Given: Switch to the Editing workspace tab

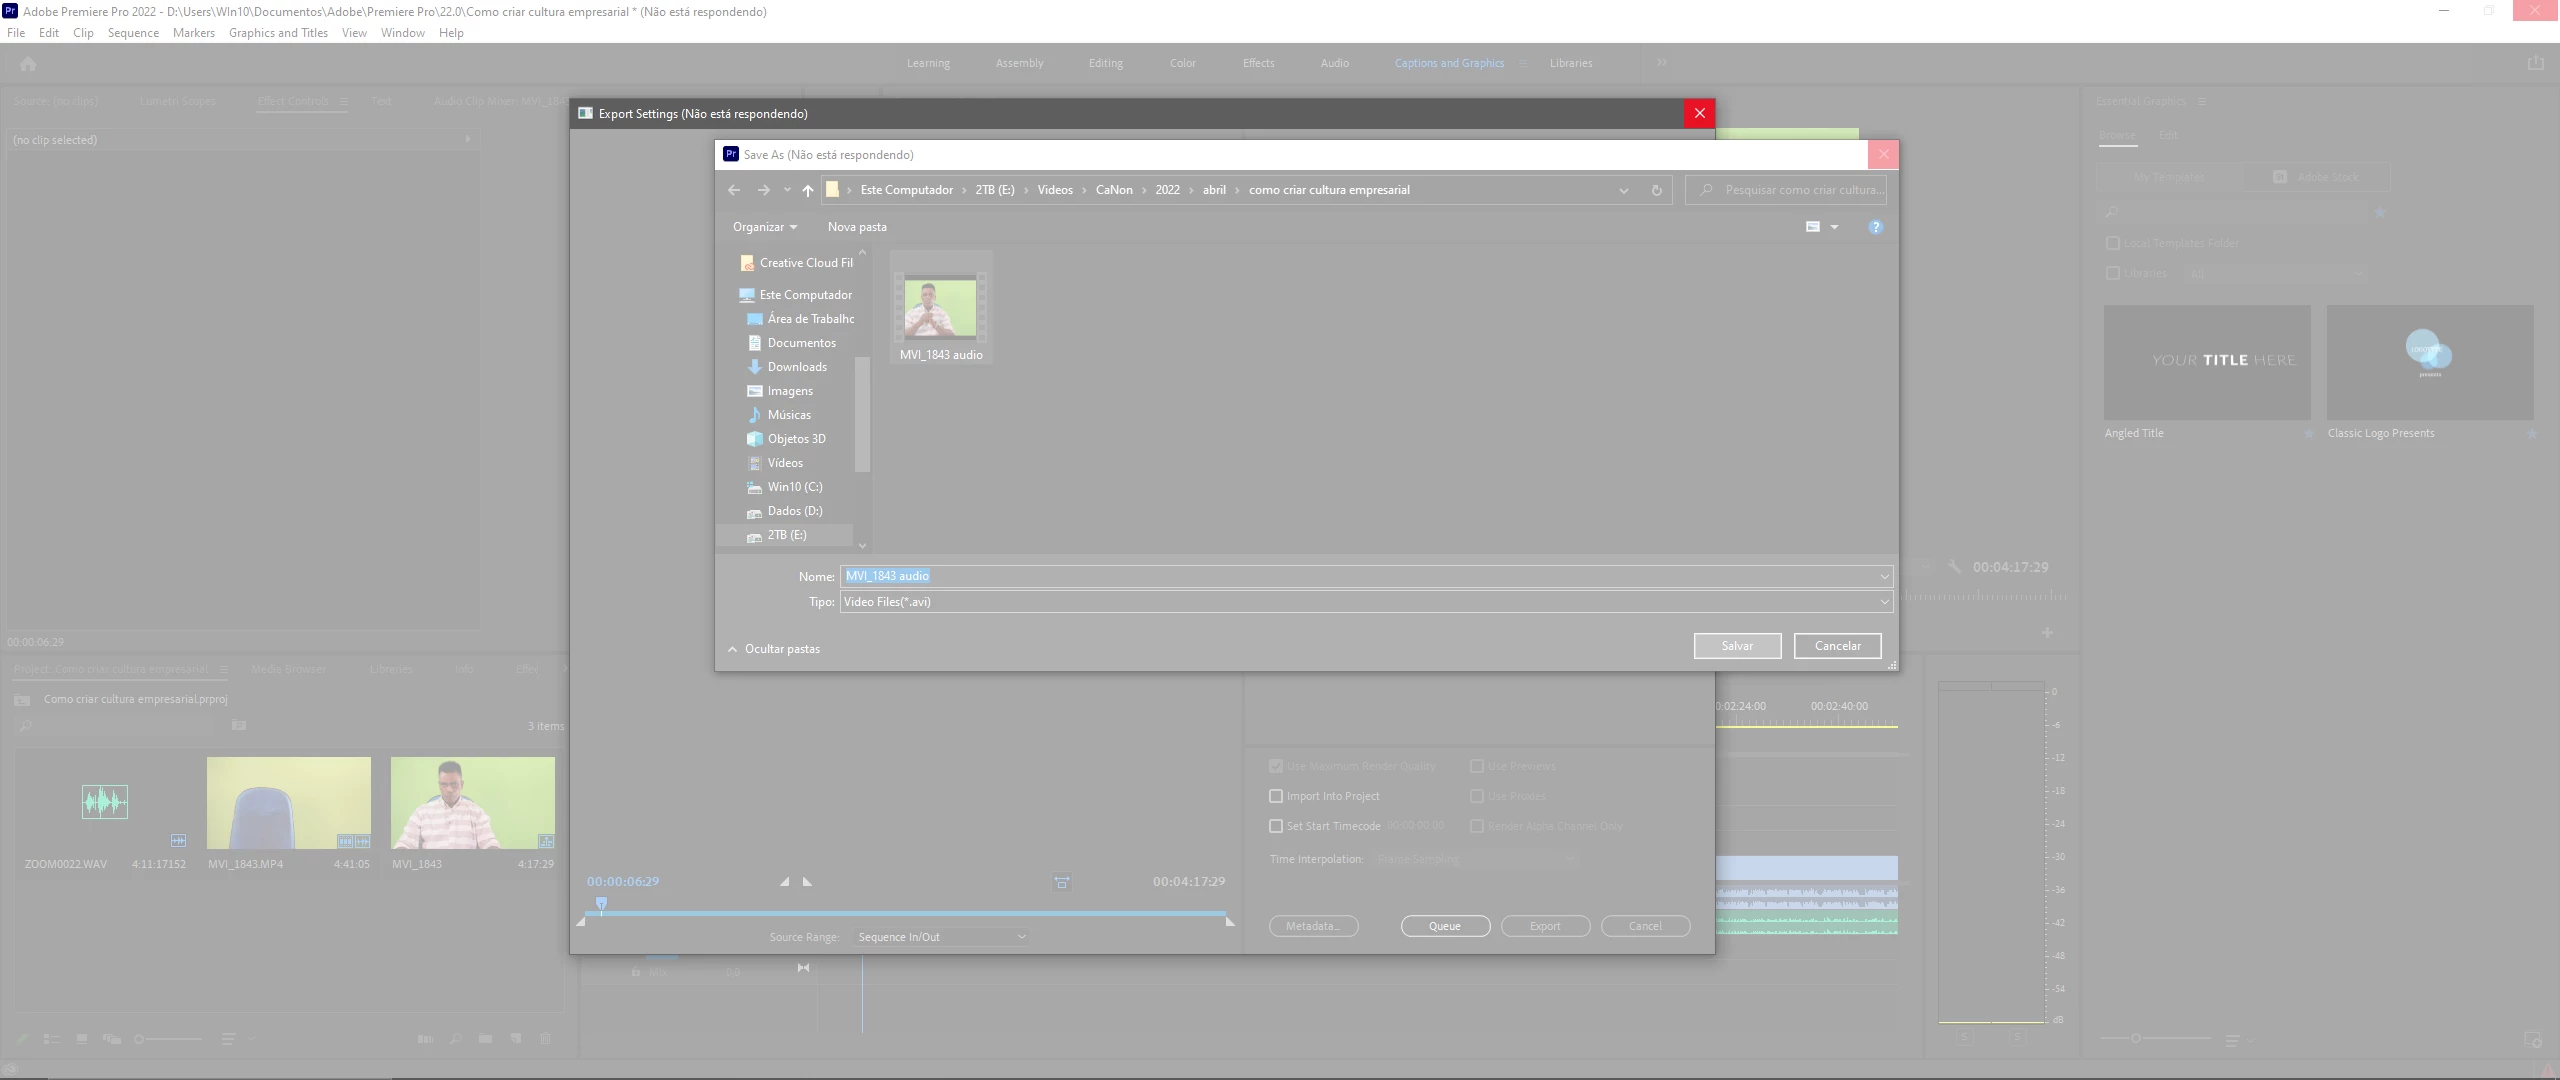Looking at the screenshot, I should 1105,63.
